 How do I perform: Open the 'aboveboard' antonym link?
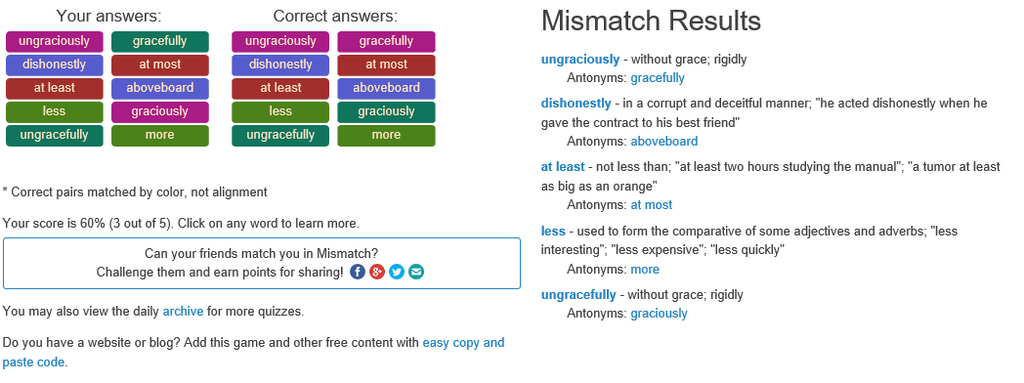pos(664,141)
